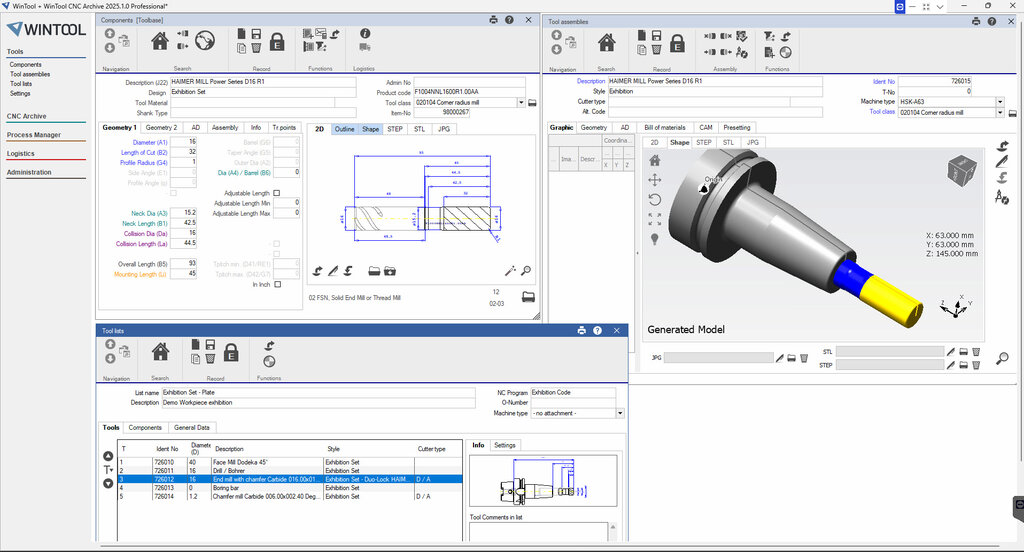Click the home icon in Components toolbar
The height and width of the screenshot is (552, 1024).
(x=159, y=42)
